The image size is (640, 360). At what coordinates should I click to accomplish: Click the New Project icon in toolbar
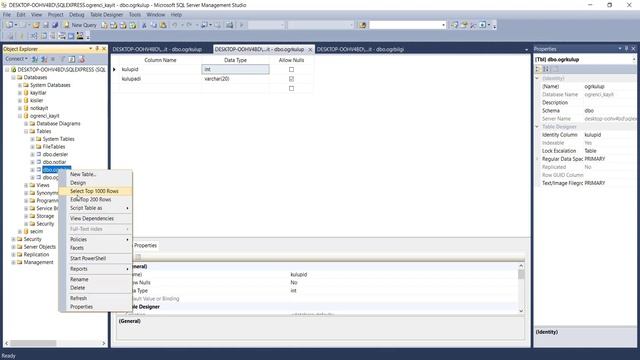[9, 25]
